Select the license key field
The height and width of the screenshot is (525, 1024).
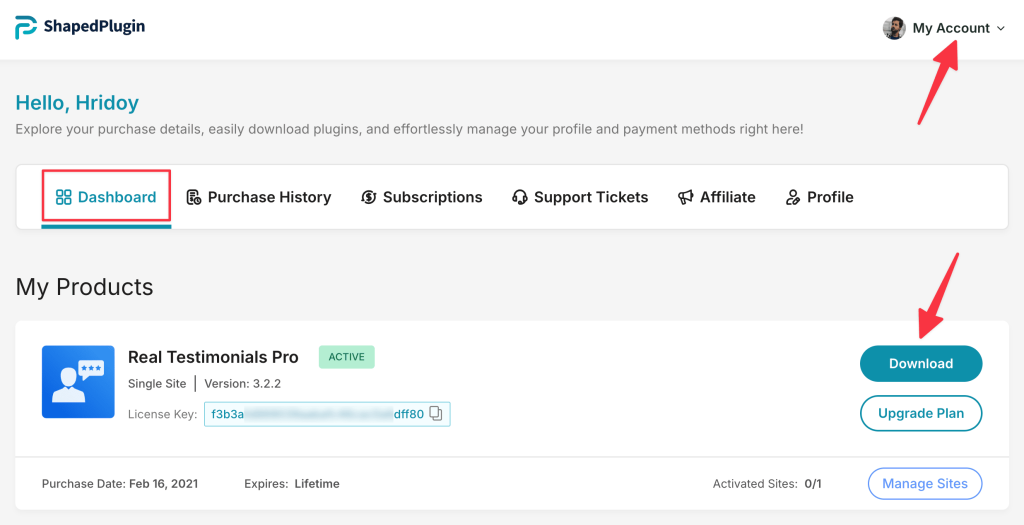pos(327,414)
